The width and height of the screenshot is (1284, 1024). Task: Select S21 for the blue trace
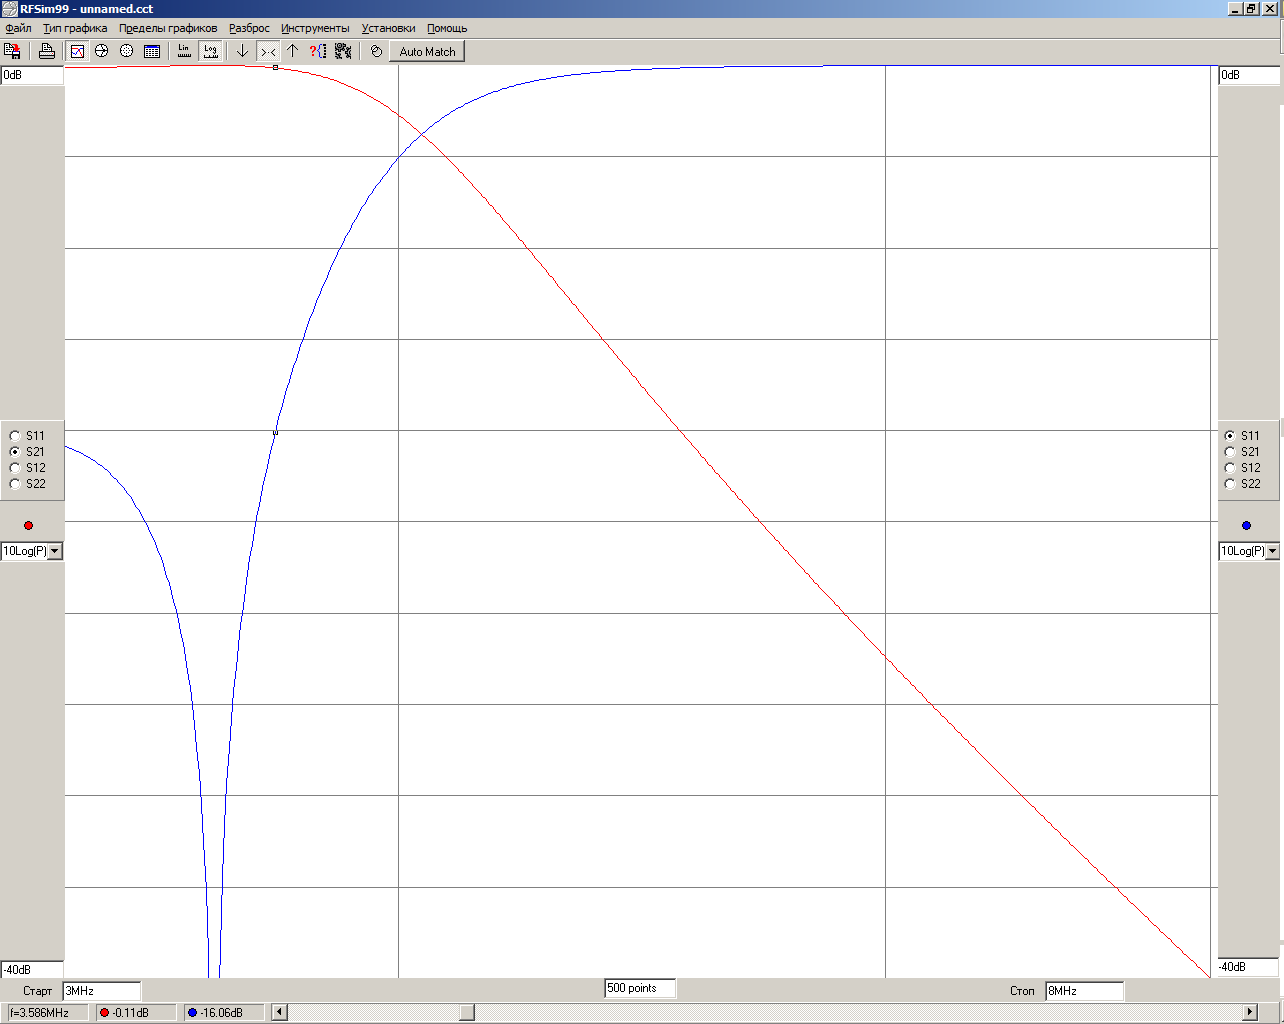point(1230,452)
